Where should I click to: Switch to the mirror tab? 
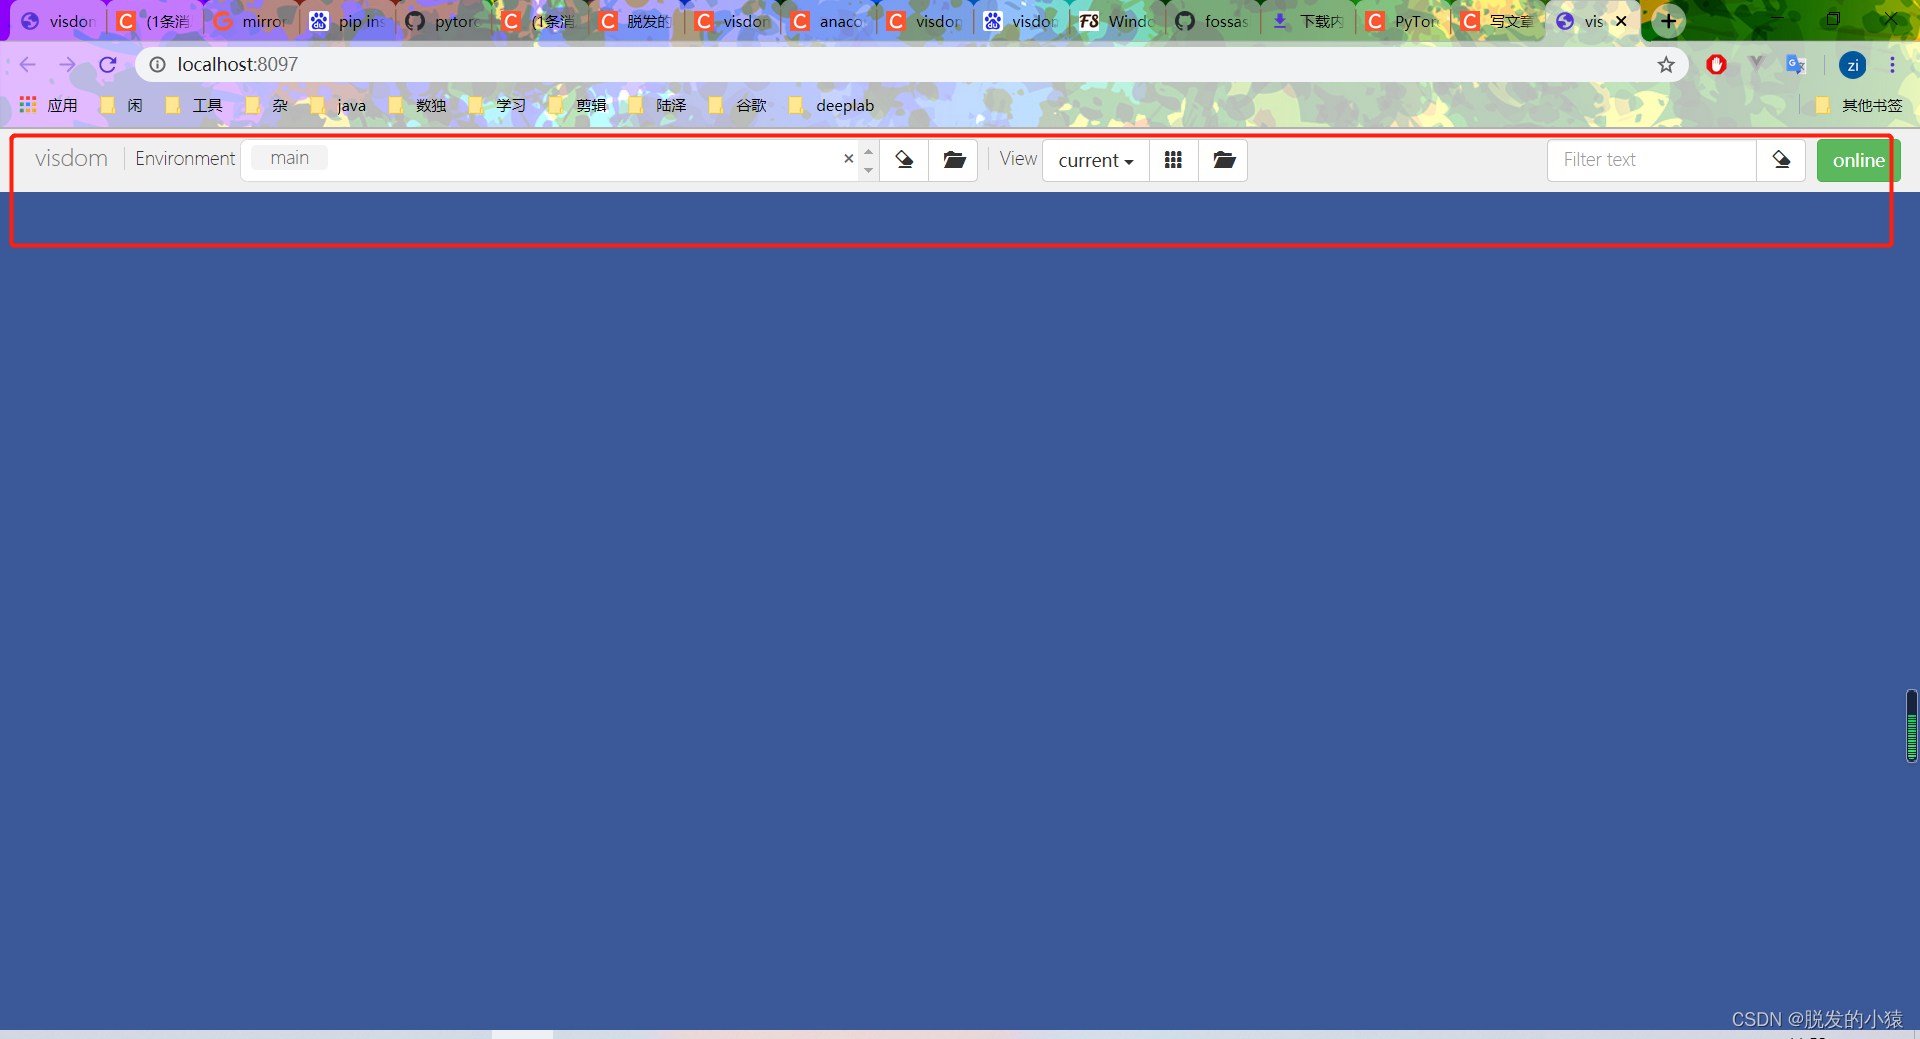(250, 21)
